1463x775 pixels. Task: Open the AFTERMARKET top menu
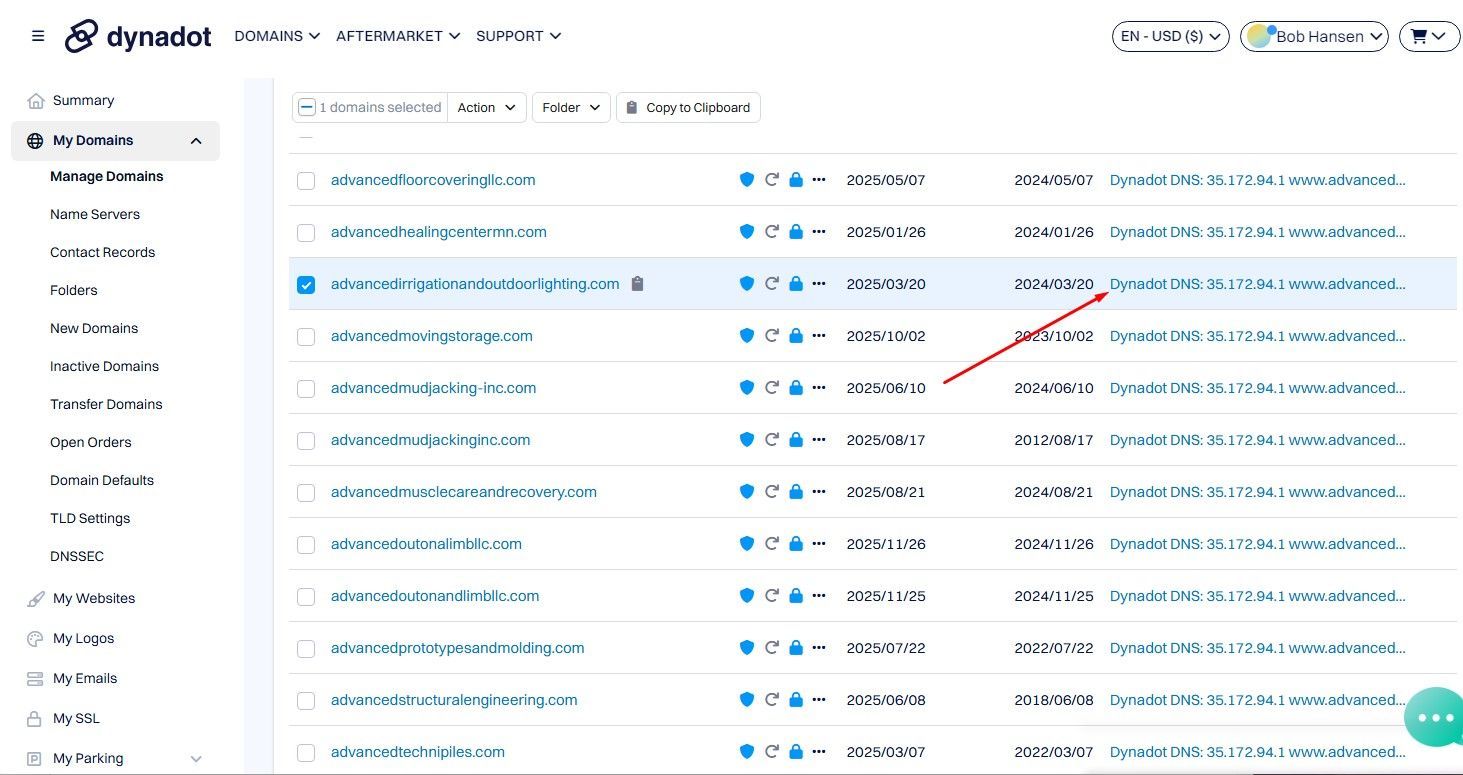coord(398,36)
